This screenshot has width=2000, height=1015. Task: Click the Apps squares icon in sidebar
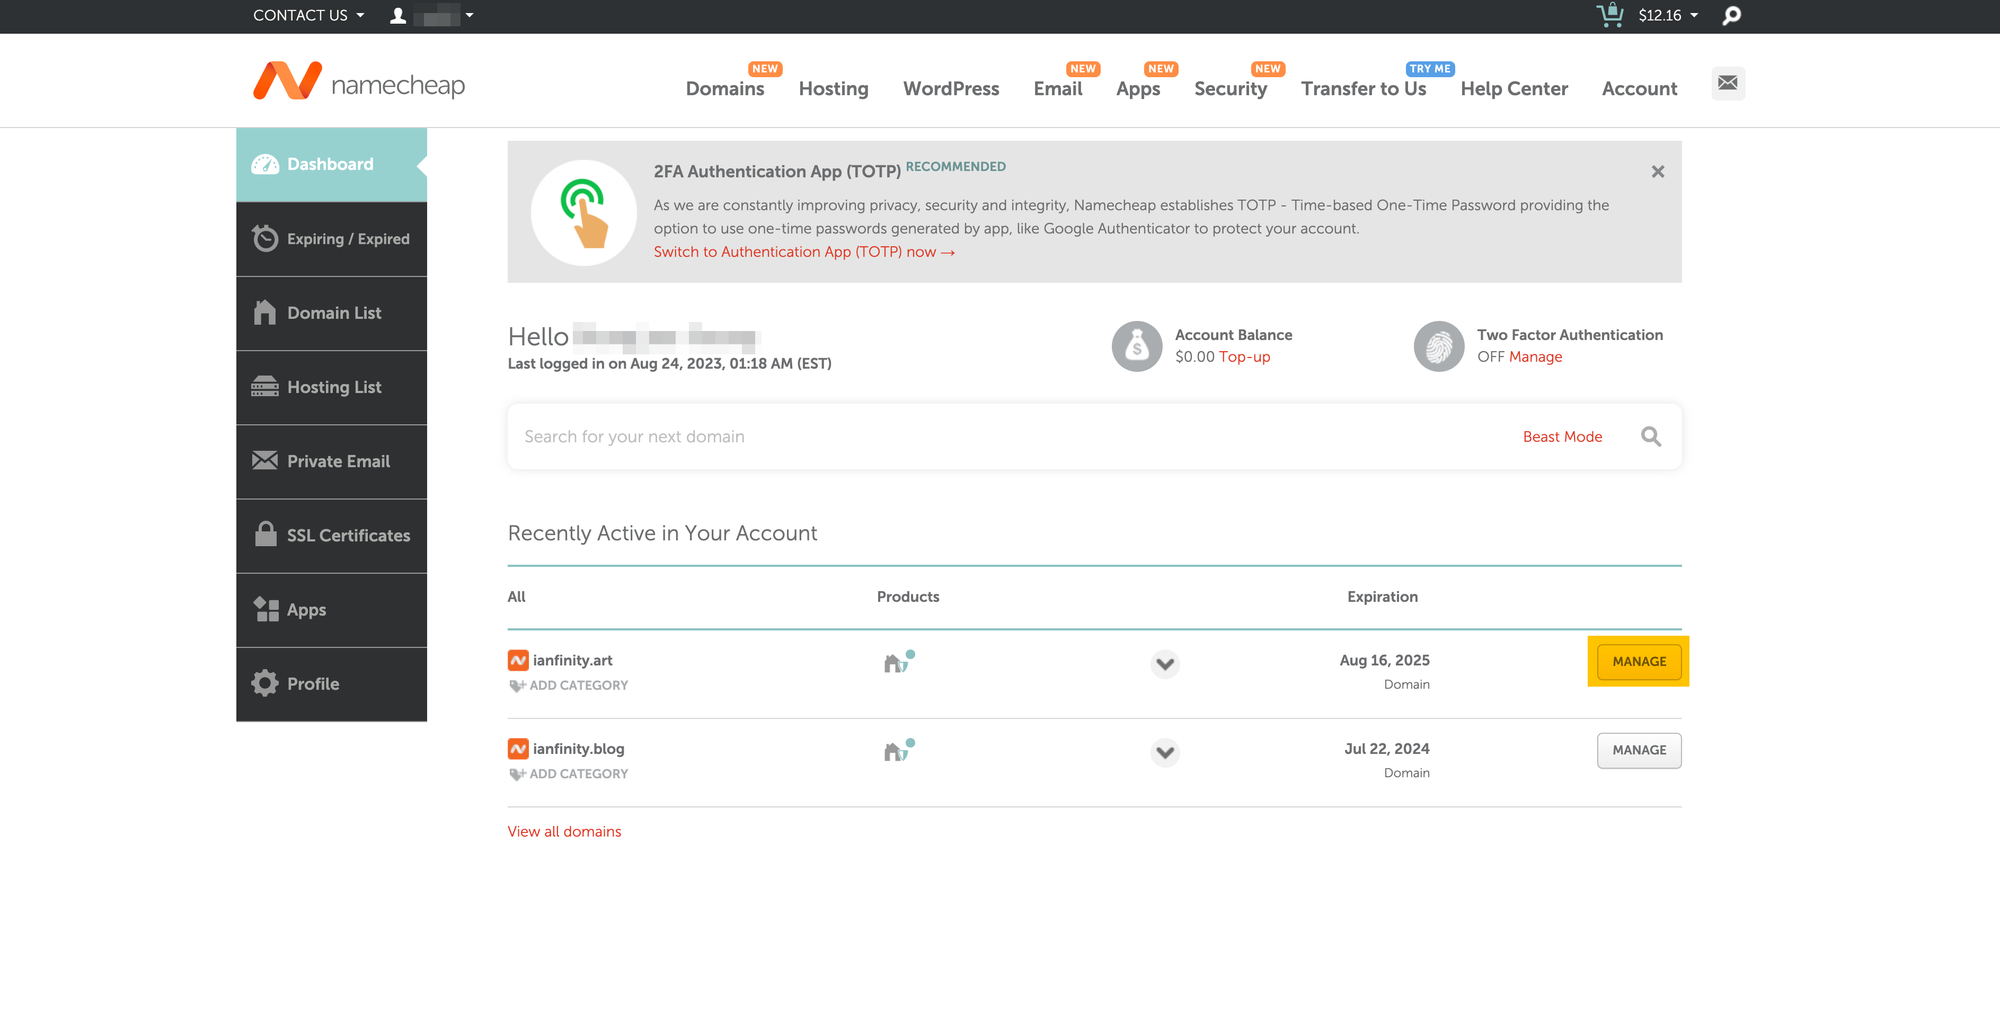click(265, 609)
